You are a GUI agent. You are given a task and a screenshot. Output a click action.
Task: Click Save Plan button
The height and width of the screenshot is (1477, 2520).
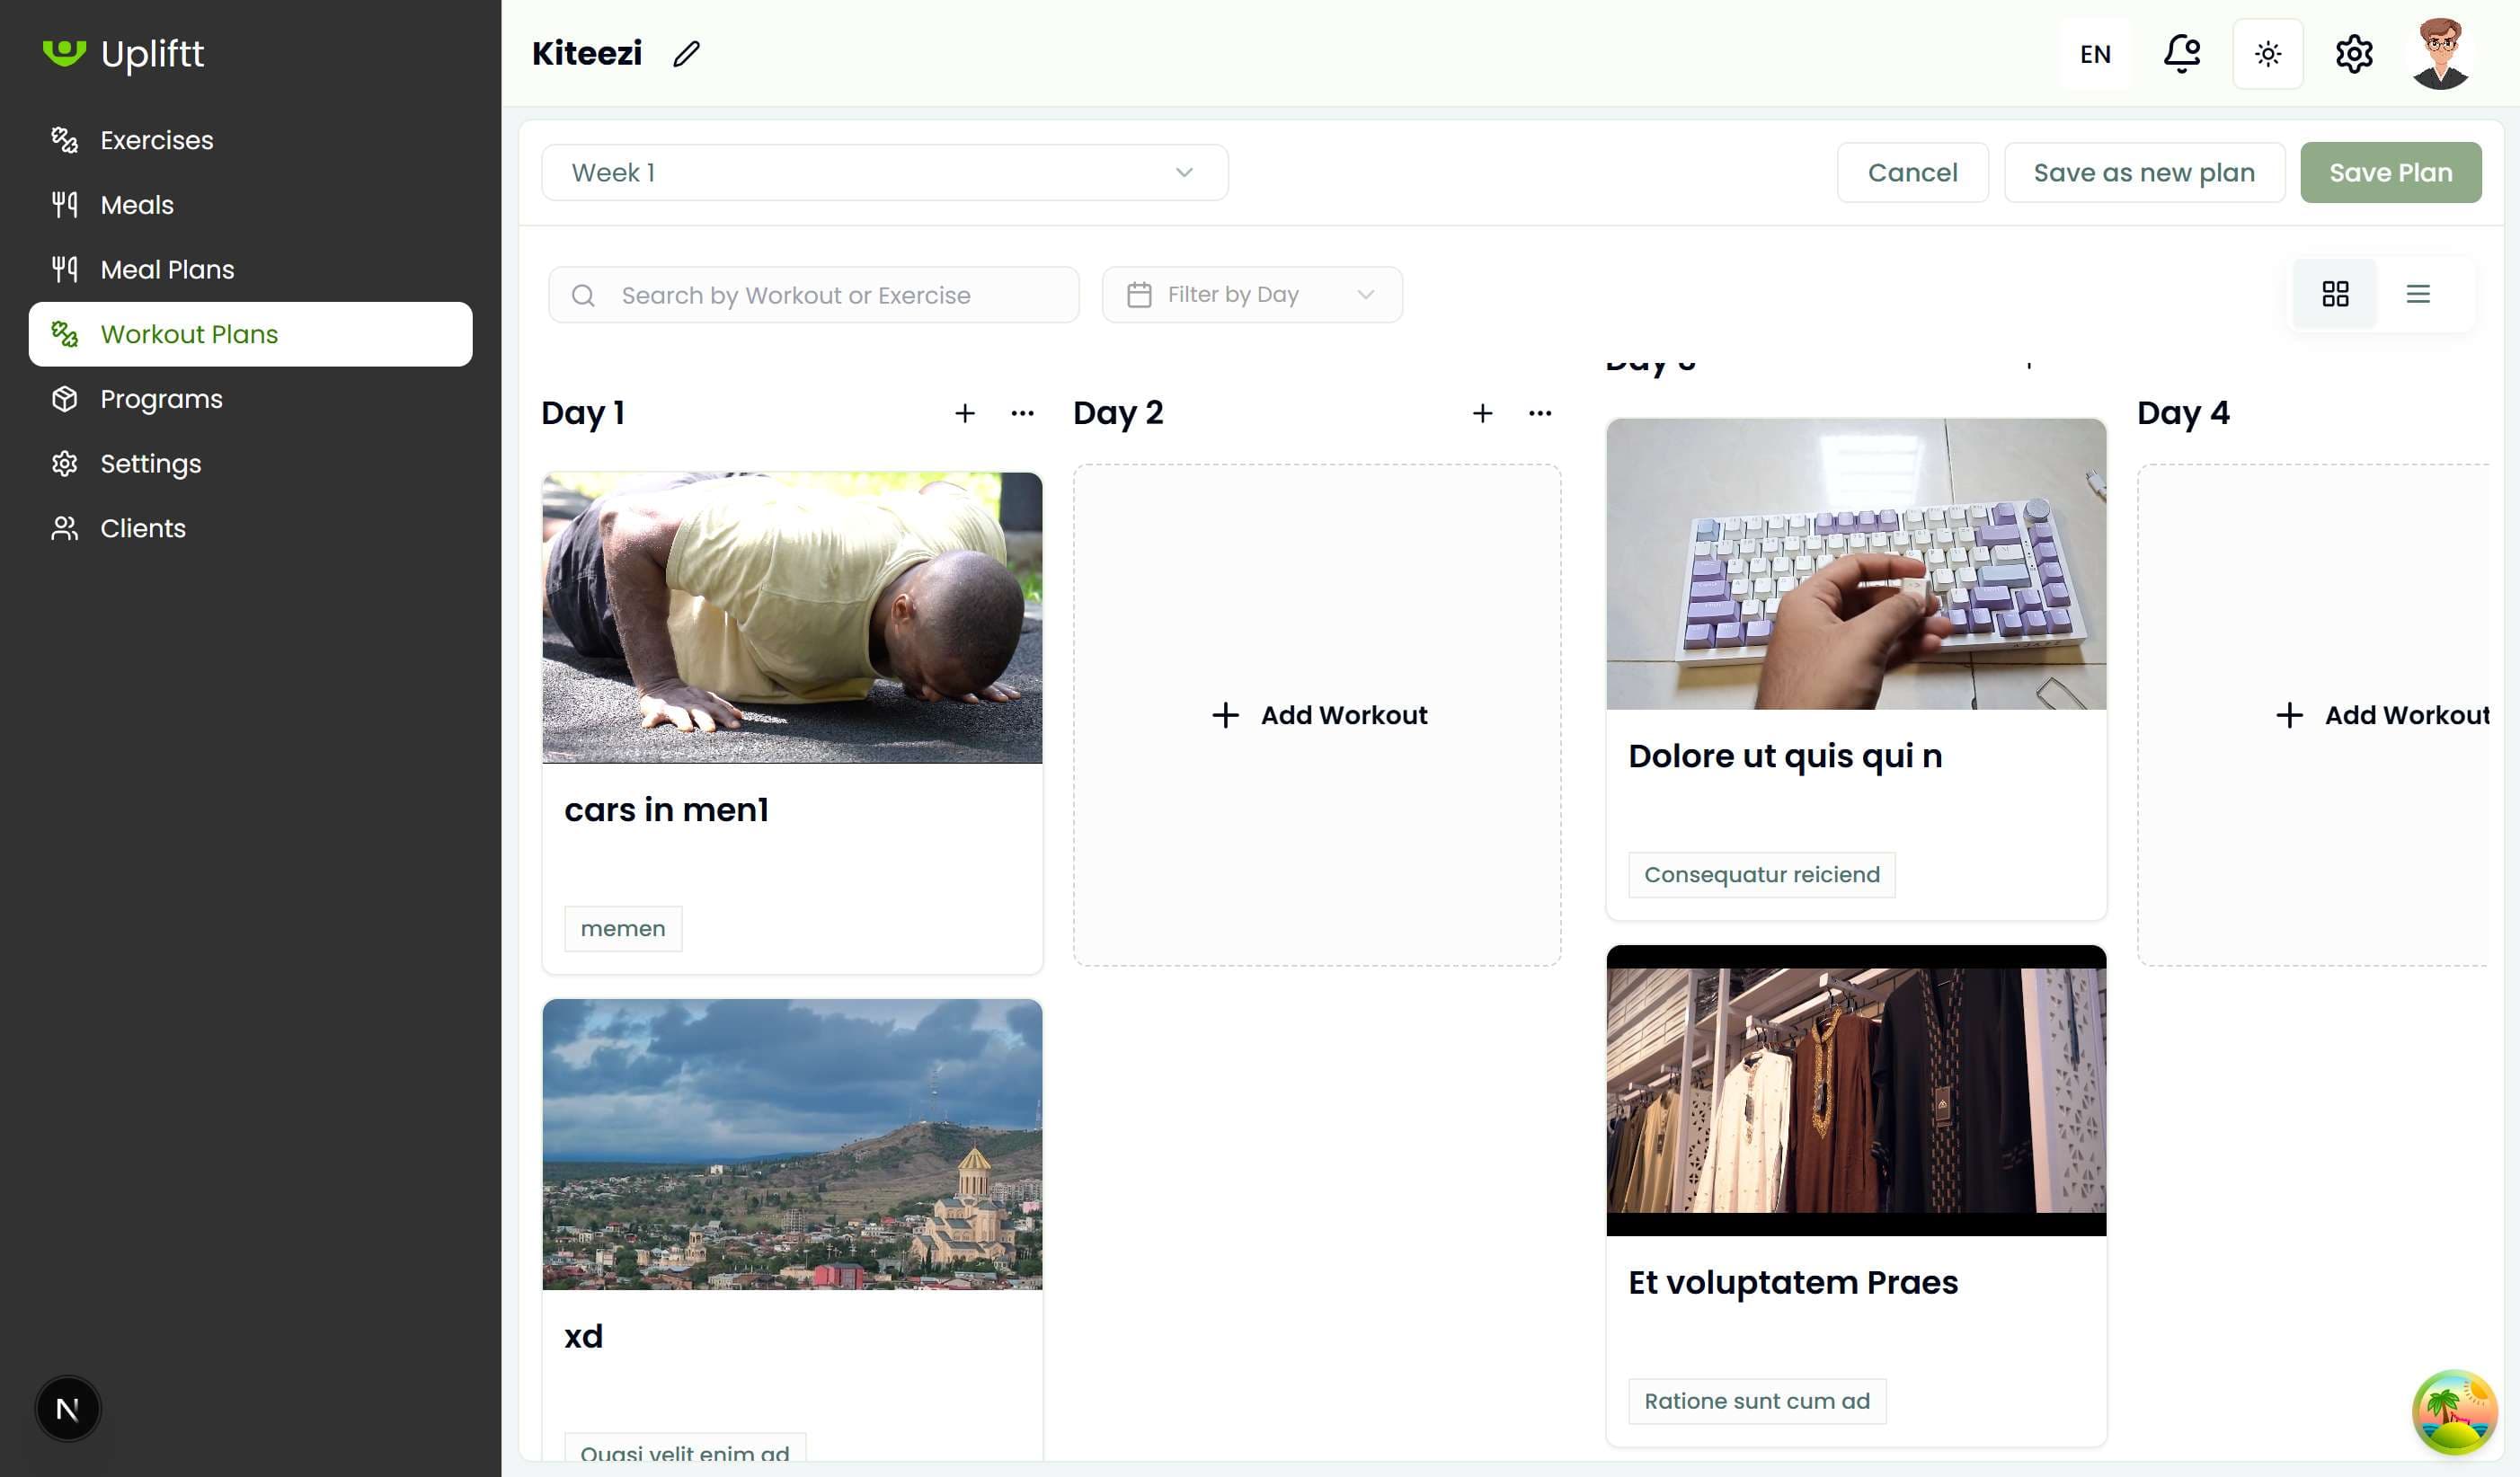2390,172
